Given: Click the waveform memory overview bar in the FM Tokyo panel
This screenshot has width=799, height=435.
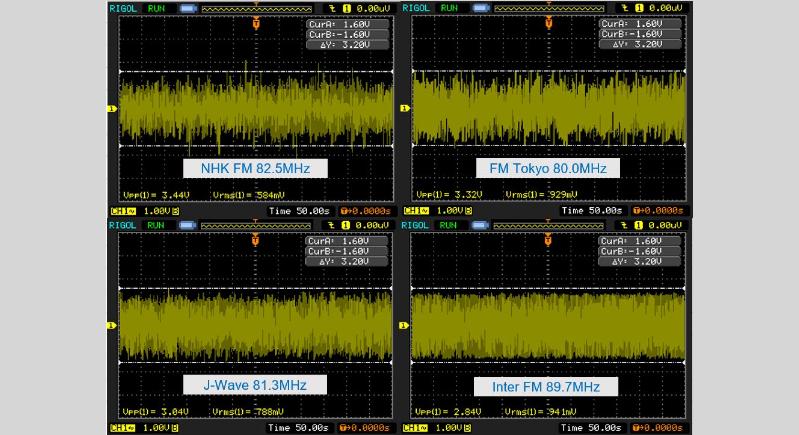Looking at the screenshot, I should pyautogui.click(x=549, y=9).
